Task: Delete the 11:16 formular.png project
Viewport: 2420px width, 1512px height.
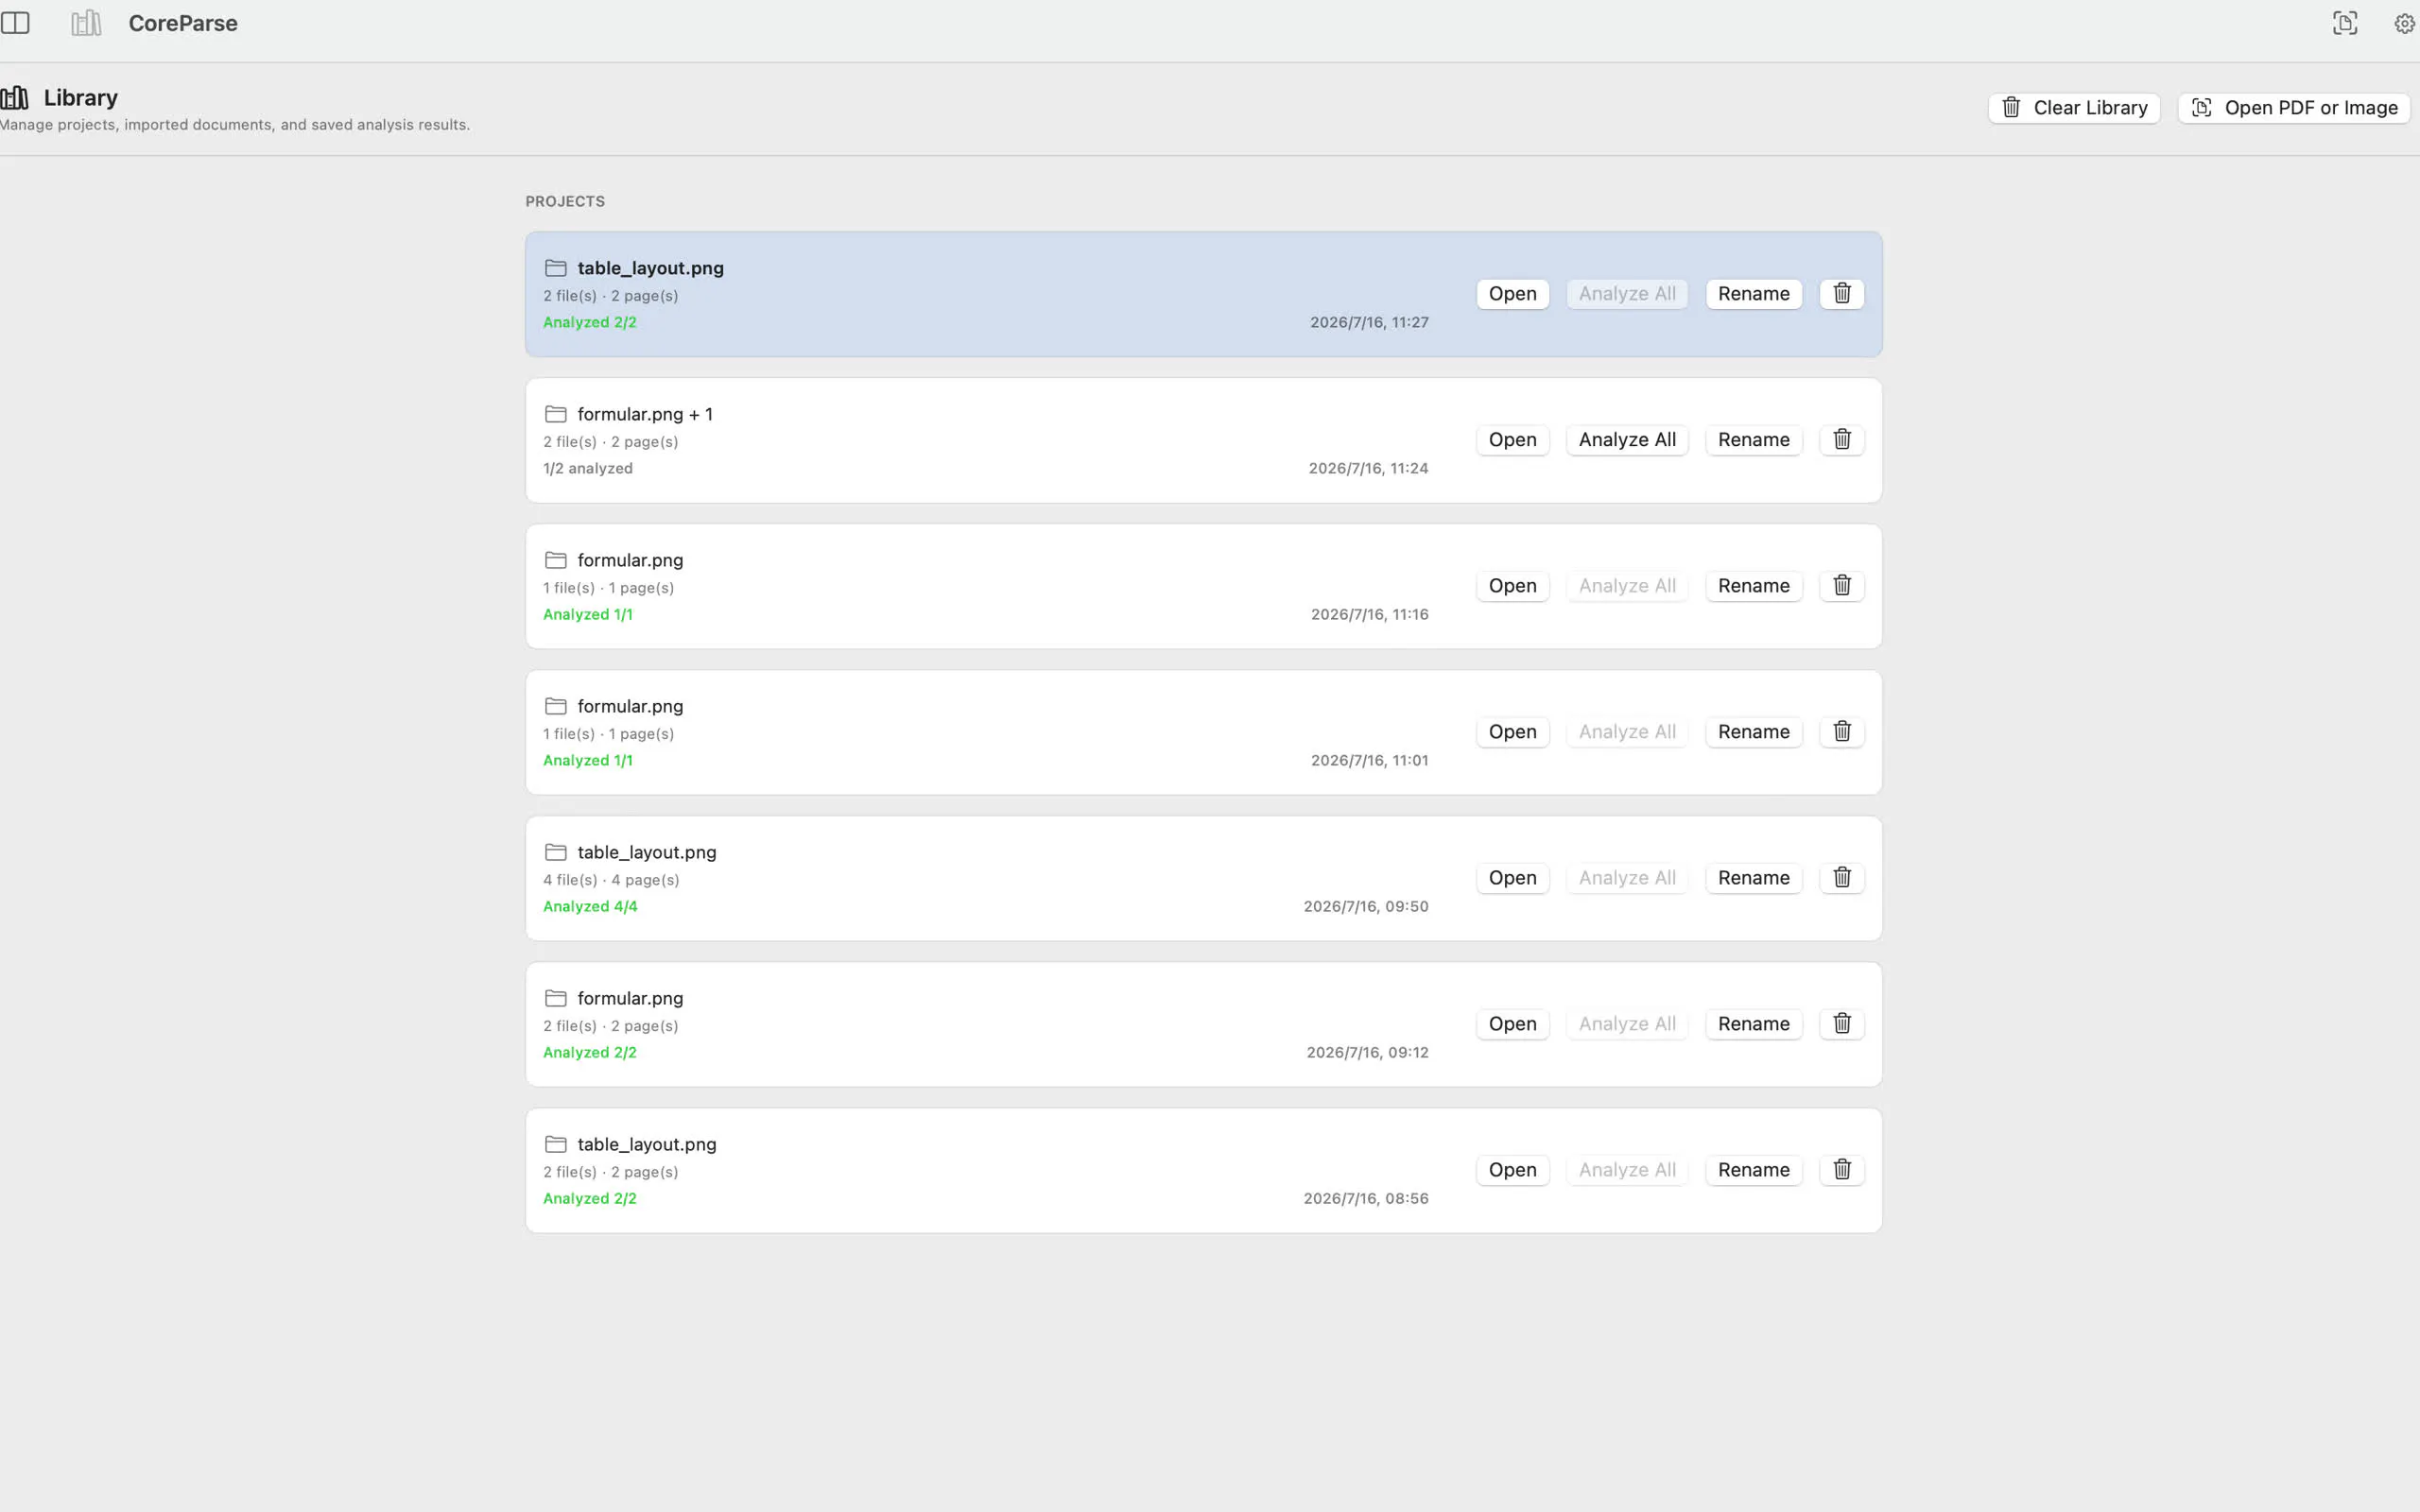Action: coord(1842,586)
